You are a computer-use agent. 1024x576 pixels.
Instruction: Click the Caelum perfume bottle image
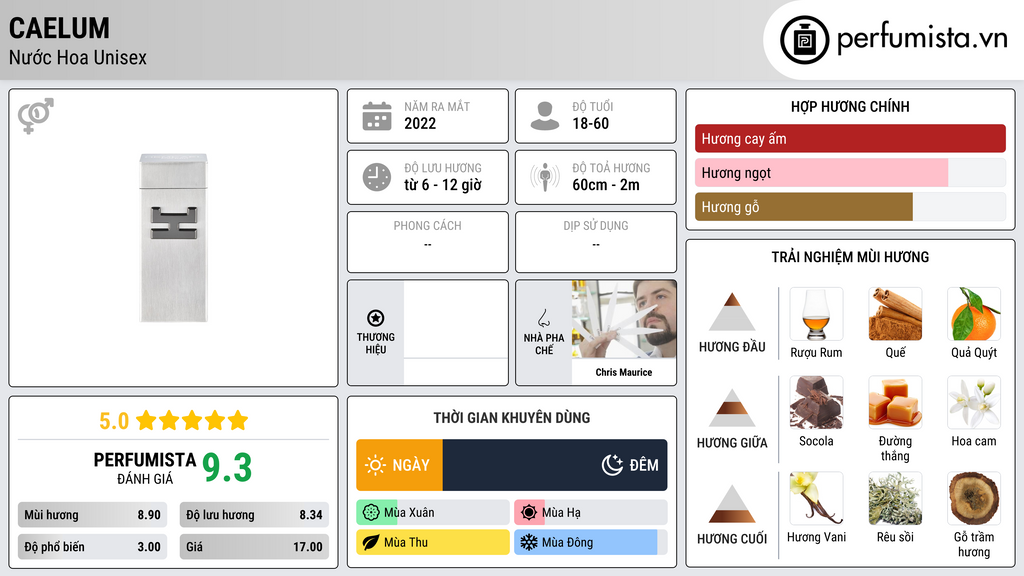click(174, 238)
